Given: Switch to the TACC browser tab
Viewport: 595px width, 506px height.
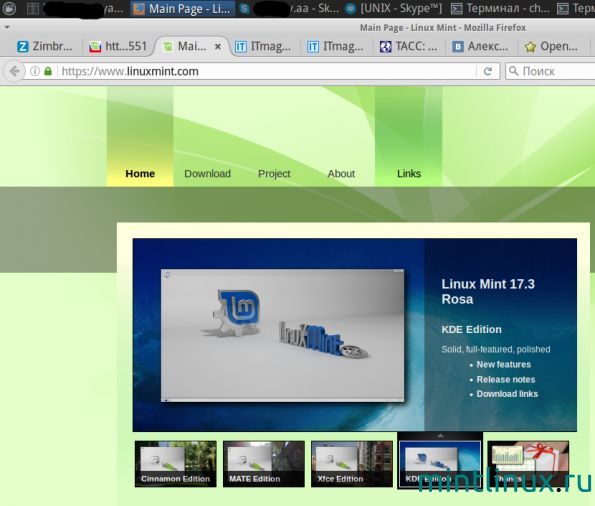Looking at the screenshot, I should [x=408, y=46].
